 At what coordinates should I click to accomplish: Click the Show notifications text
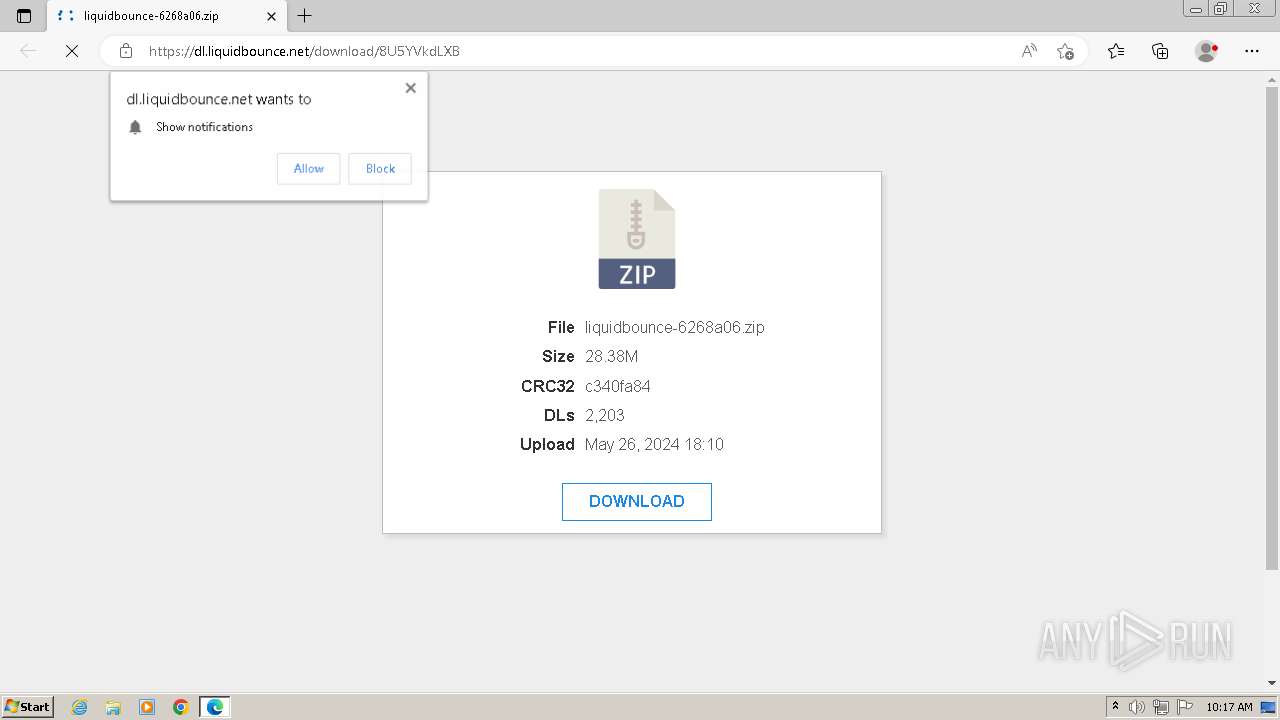[x=204, y=127]
